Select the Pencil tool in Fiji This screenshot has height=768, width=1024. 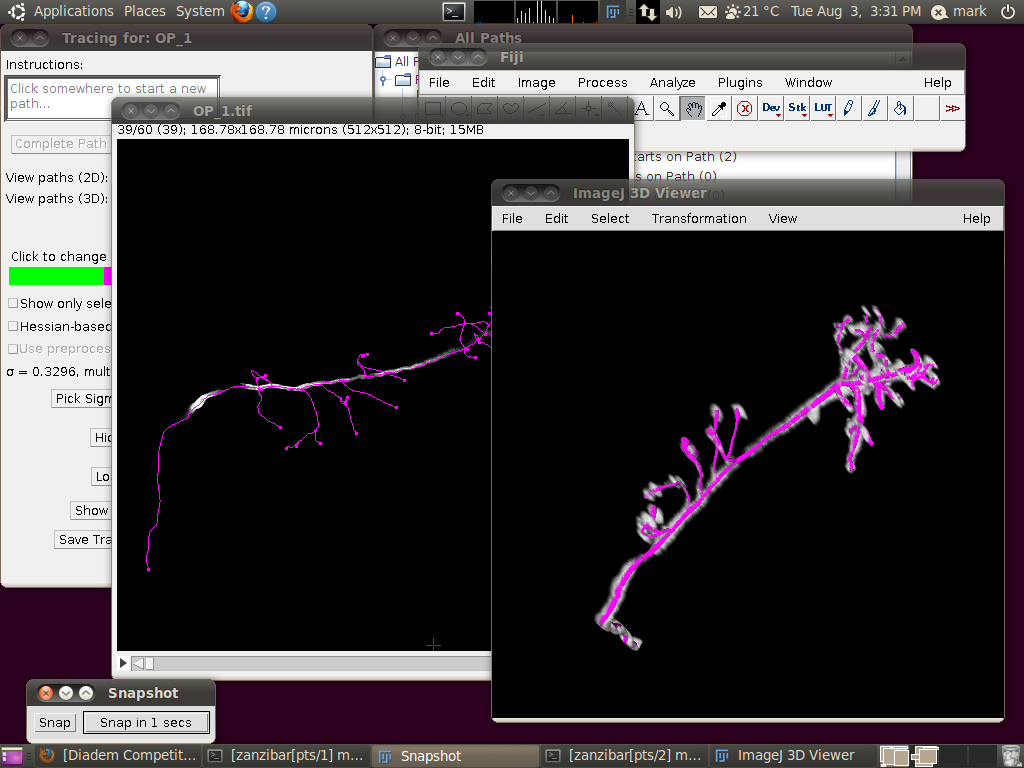(848, 108)
